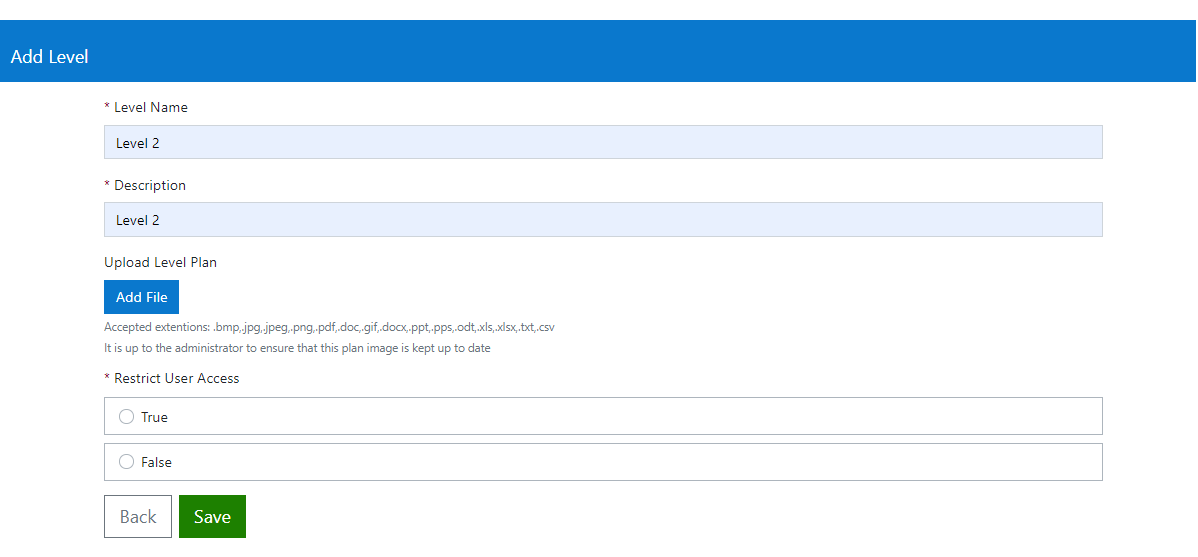The image size is (1198, 557).
Task: Save the new level
Action: point(212,517)
